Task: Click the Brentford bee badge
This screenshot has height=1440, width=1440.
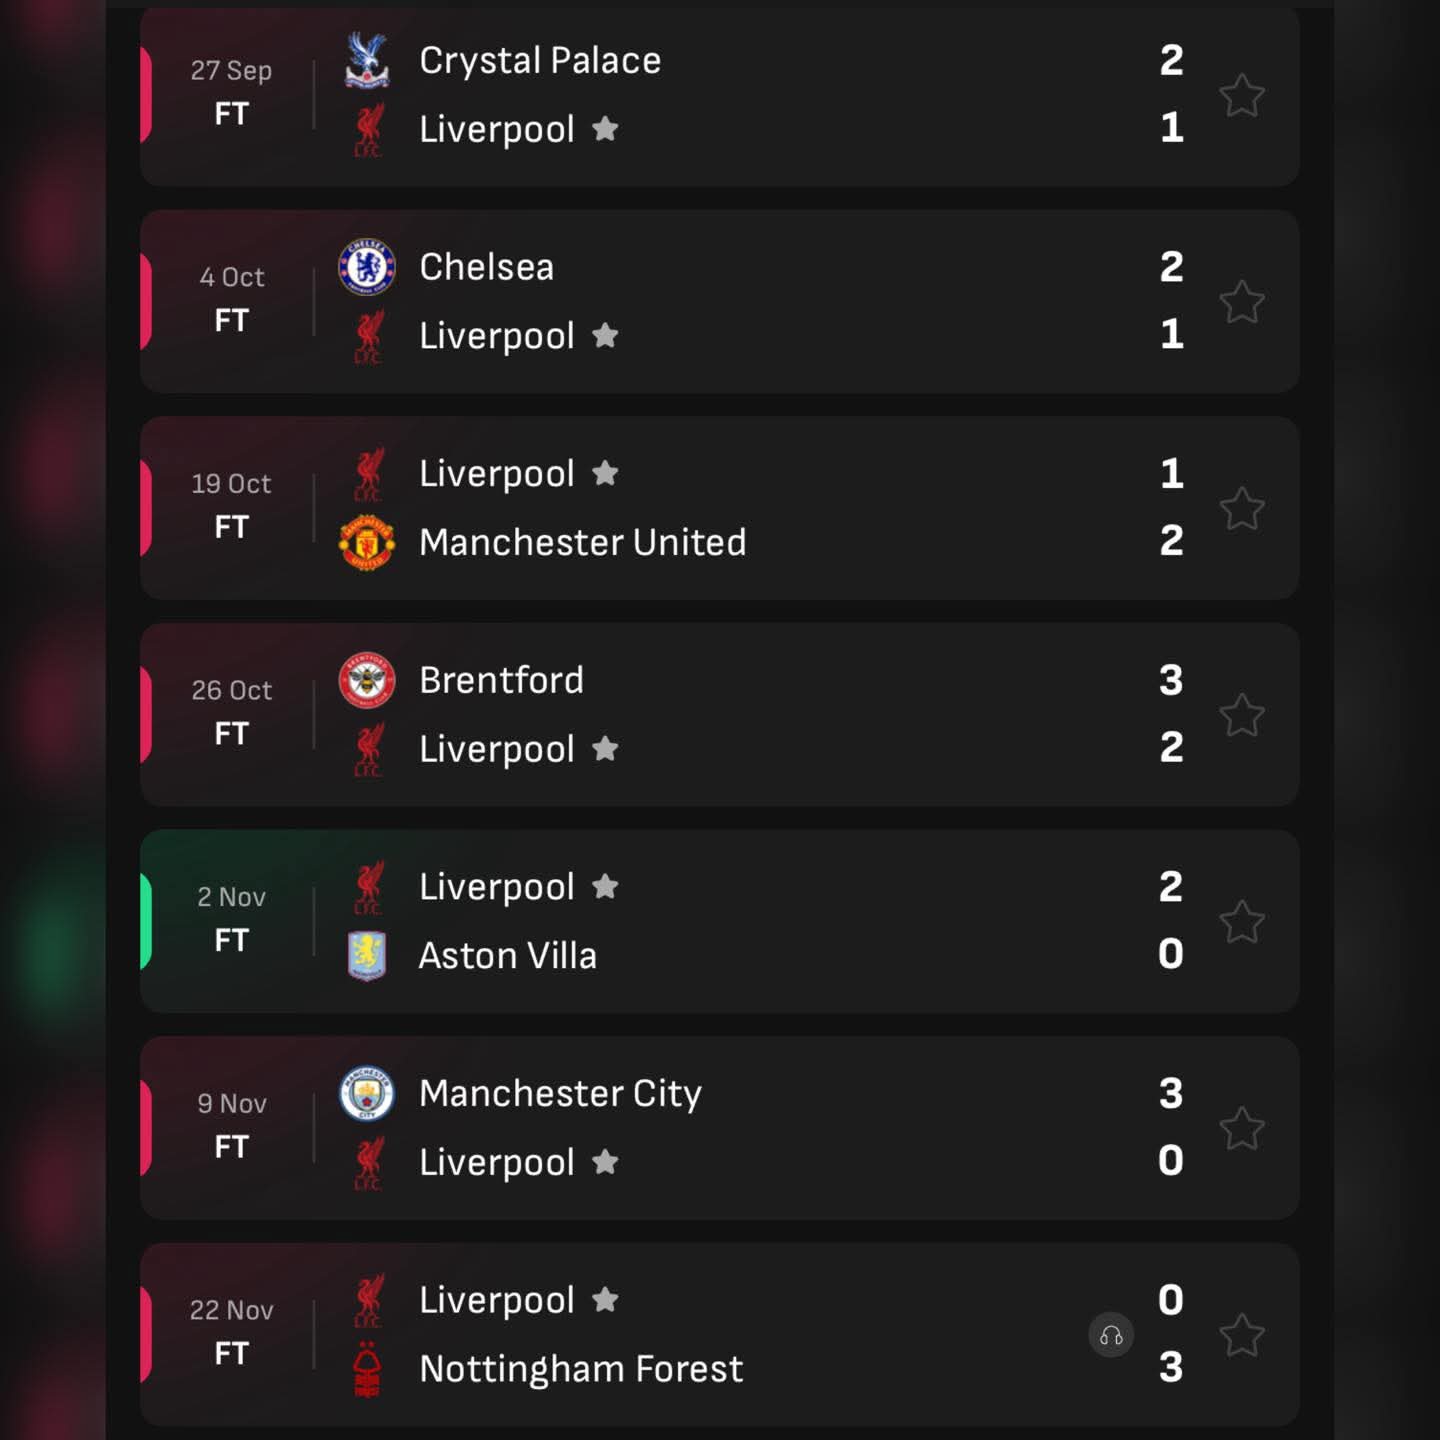Action: (x=367, y=680)
